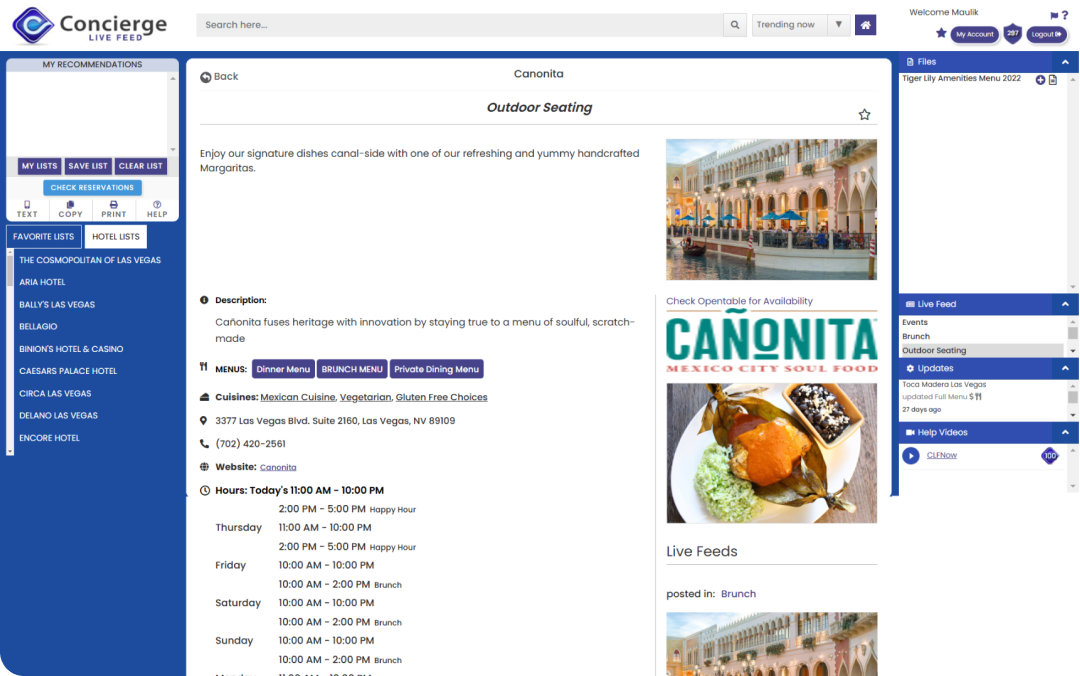The image size is (1080, 676).
Task: Click the Logout button
Action: point(1046,34)
